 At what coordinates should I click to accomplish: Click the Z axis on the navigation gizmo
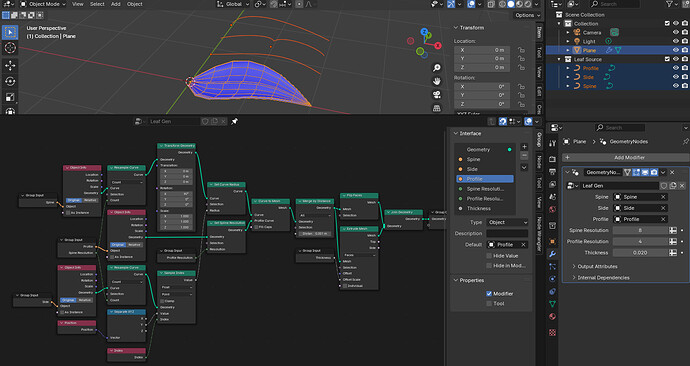point(424,32)
